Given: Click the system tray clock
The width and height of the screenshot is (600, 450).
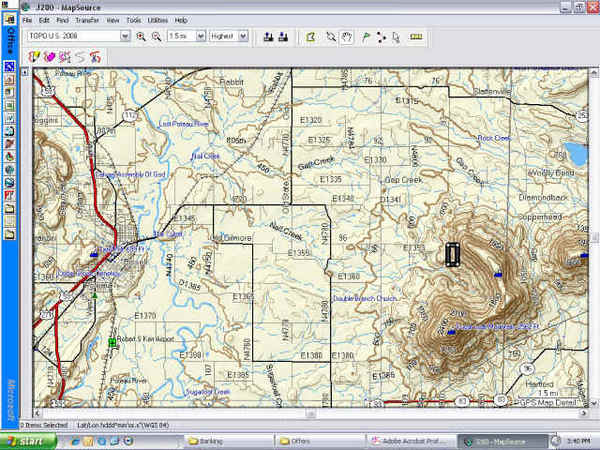Looking at the screenshot, I should click(x=580, y=441).
